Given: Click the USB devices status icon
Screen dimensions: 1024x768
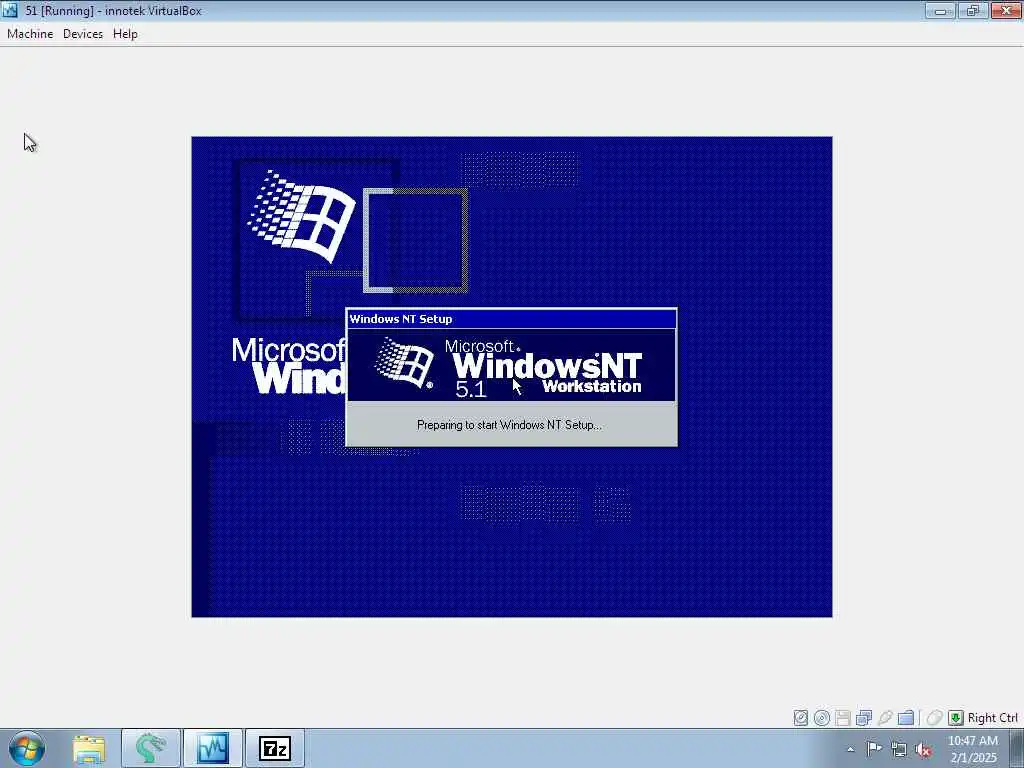Looking at the screenshot, I should (884, 718).
